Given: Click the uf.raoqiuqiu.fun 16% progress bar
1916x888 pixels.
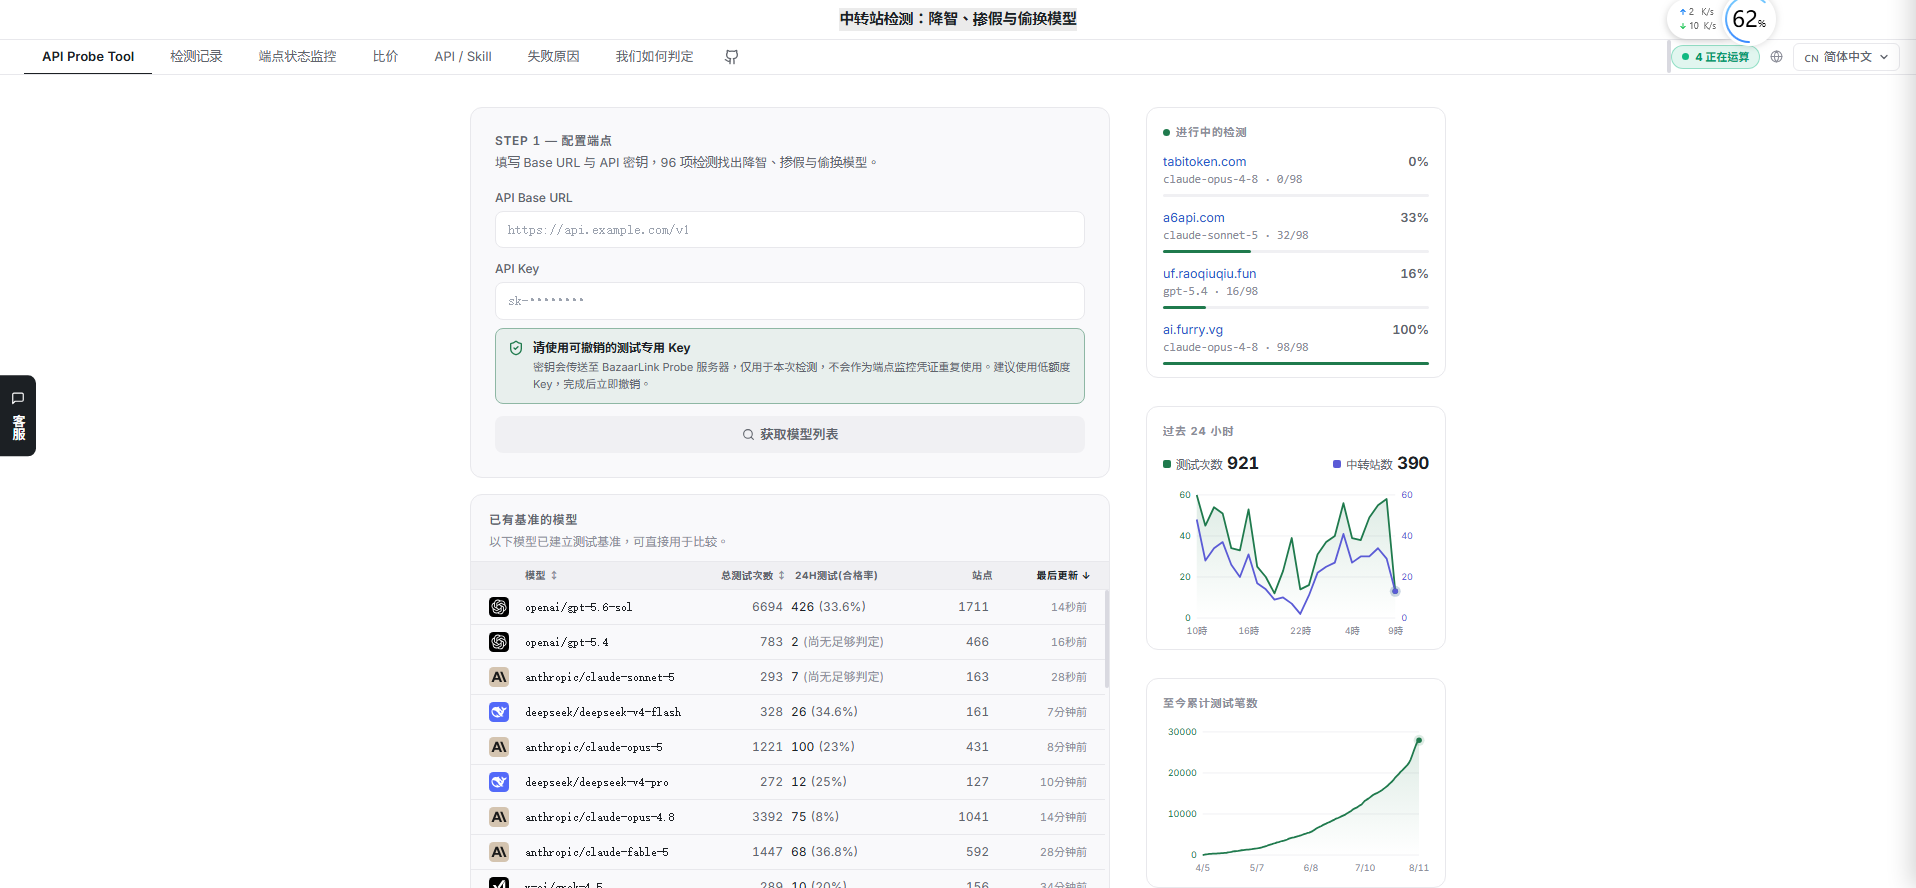Looking at the screenshot, I should 1296,308.
